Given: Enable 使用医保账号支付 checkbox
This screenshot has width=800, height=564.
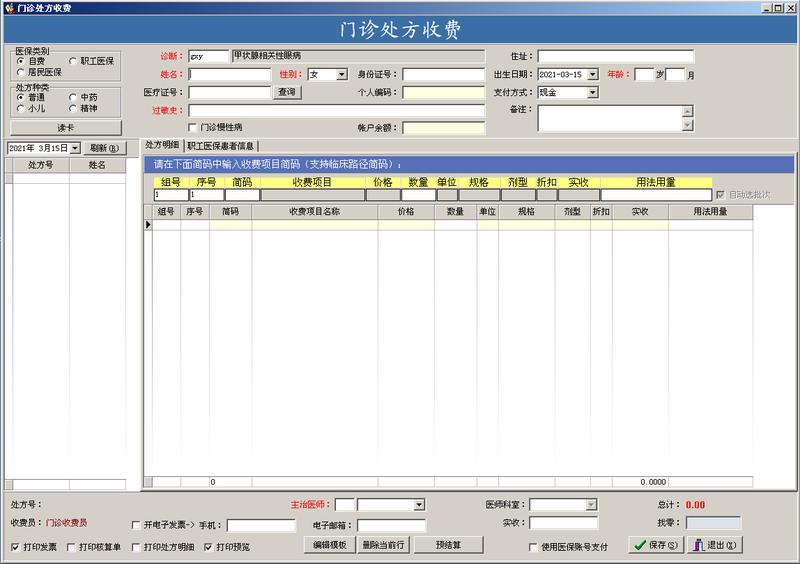Looking at the screenshot, I should click(533, 547).
